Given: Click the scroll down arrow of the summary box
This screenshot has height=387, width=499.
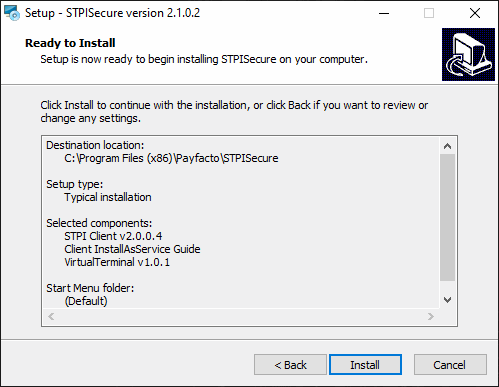Looking at the screenshot, I should point(448,300).
